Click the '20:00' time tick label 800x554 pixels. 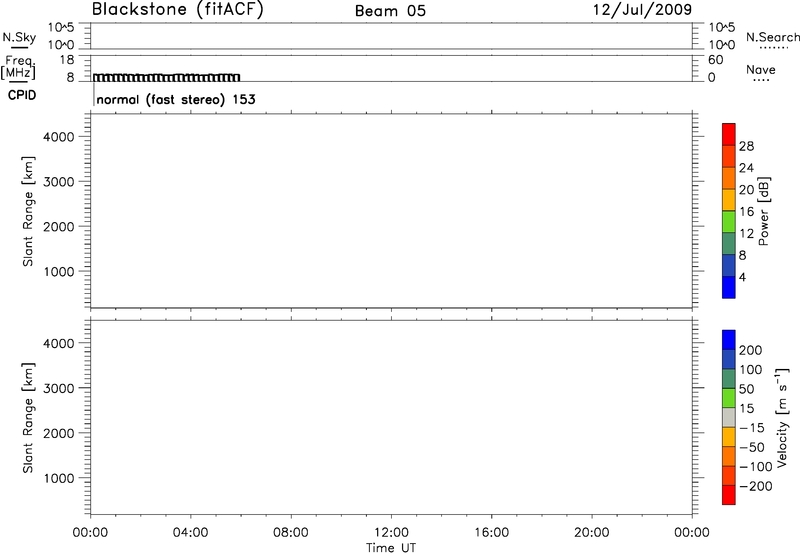592,533
